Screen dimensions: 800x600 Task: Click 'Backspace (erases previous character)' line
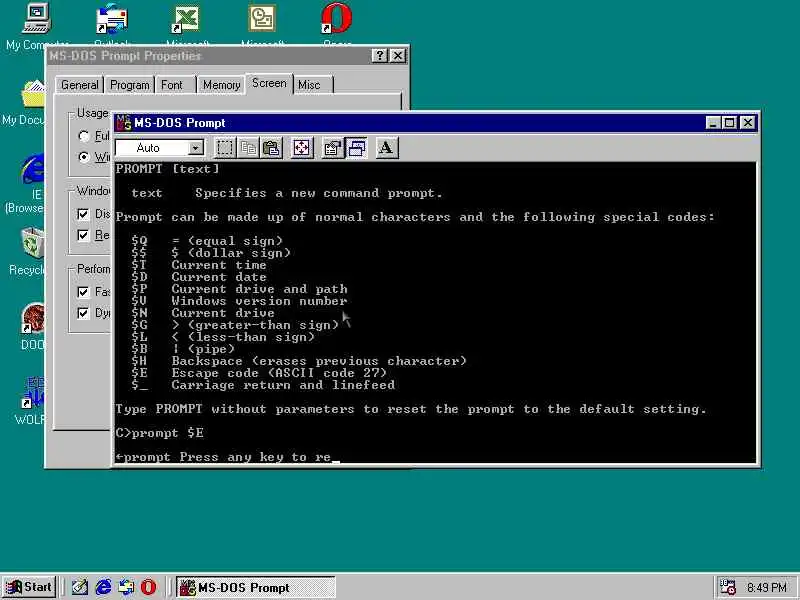(319, 361)
